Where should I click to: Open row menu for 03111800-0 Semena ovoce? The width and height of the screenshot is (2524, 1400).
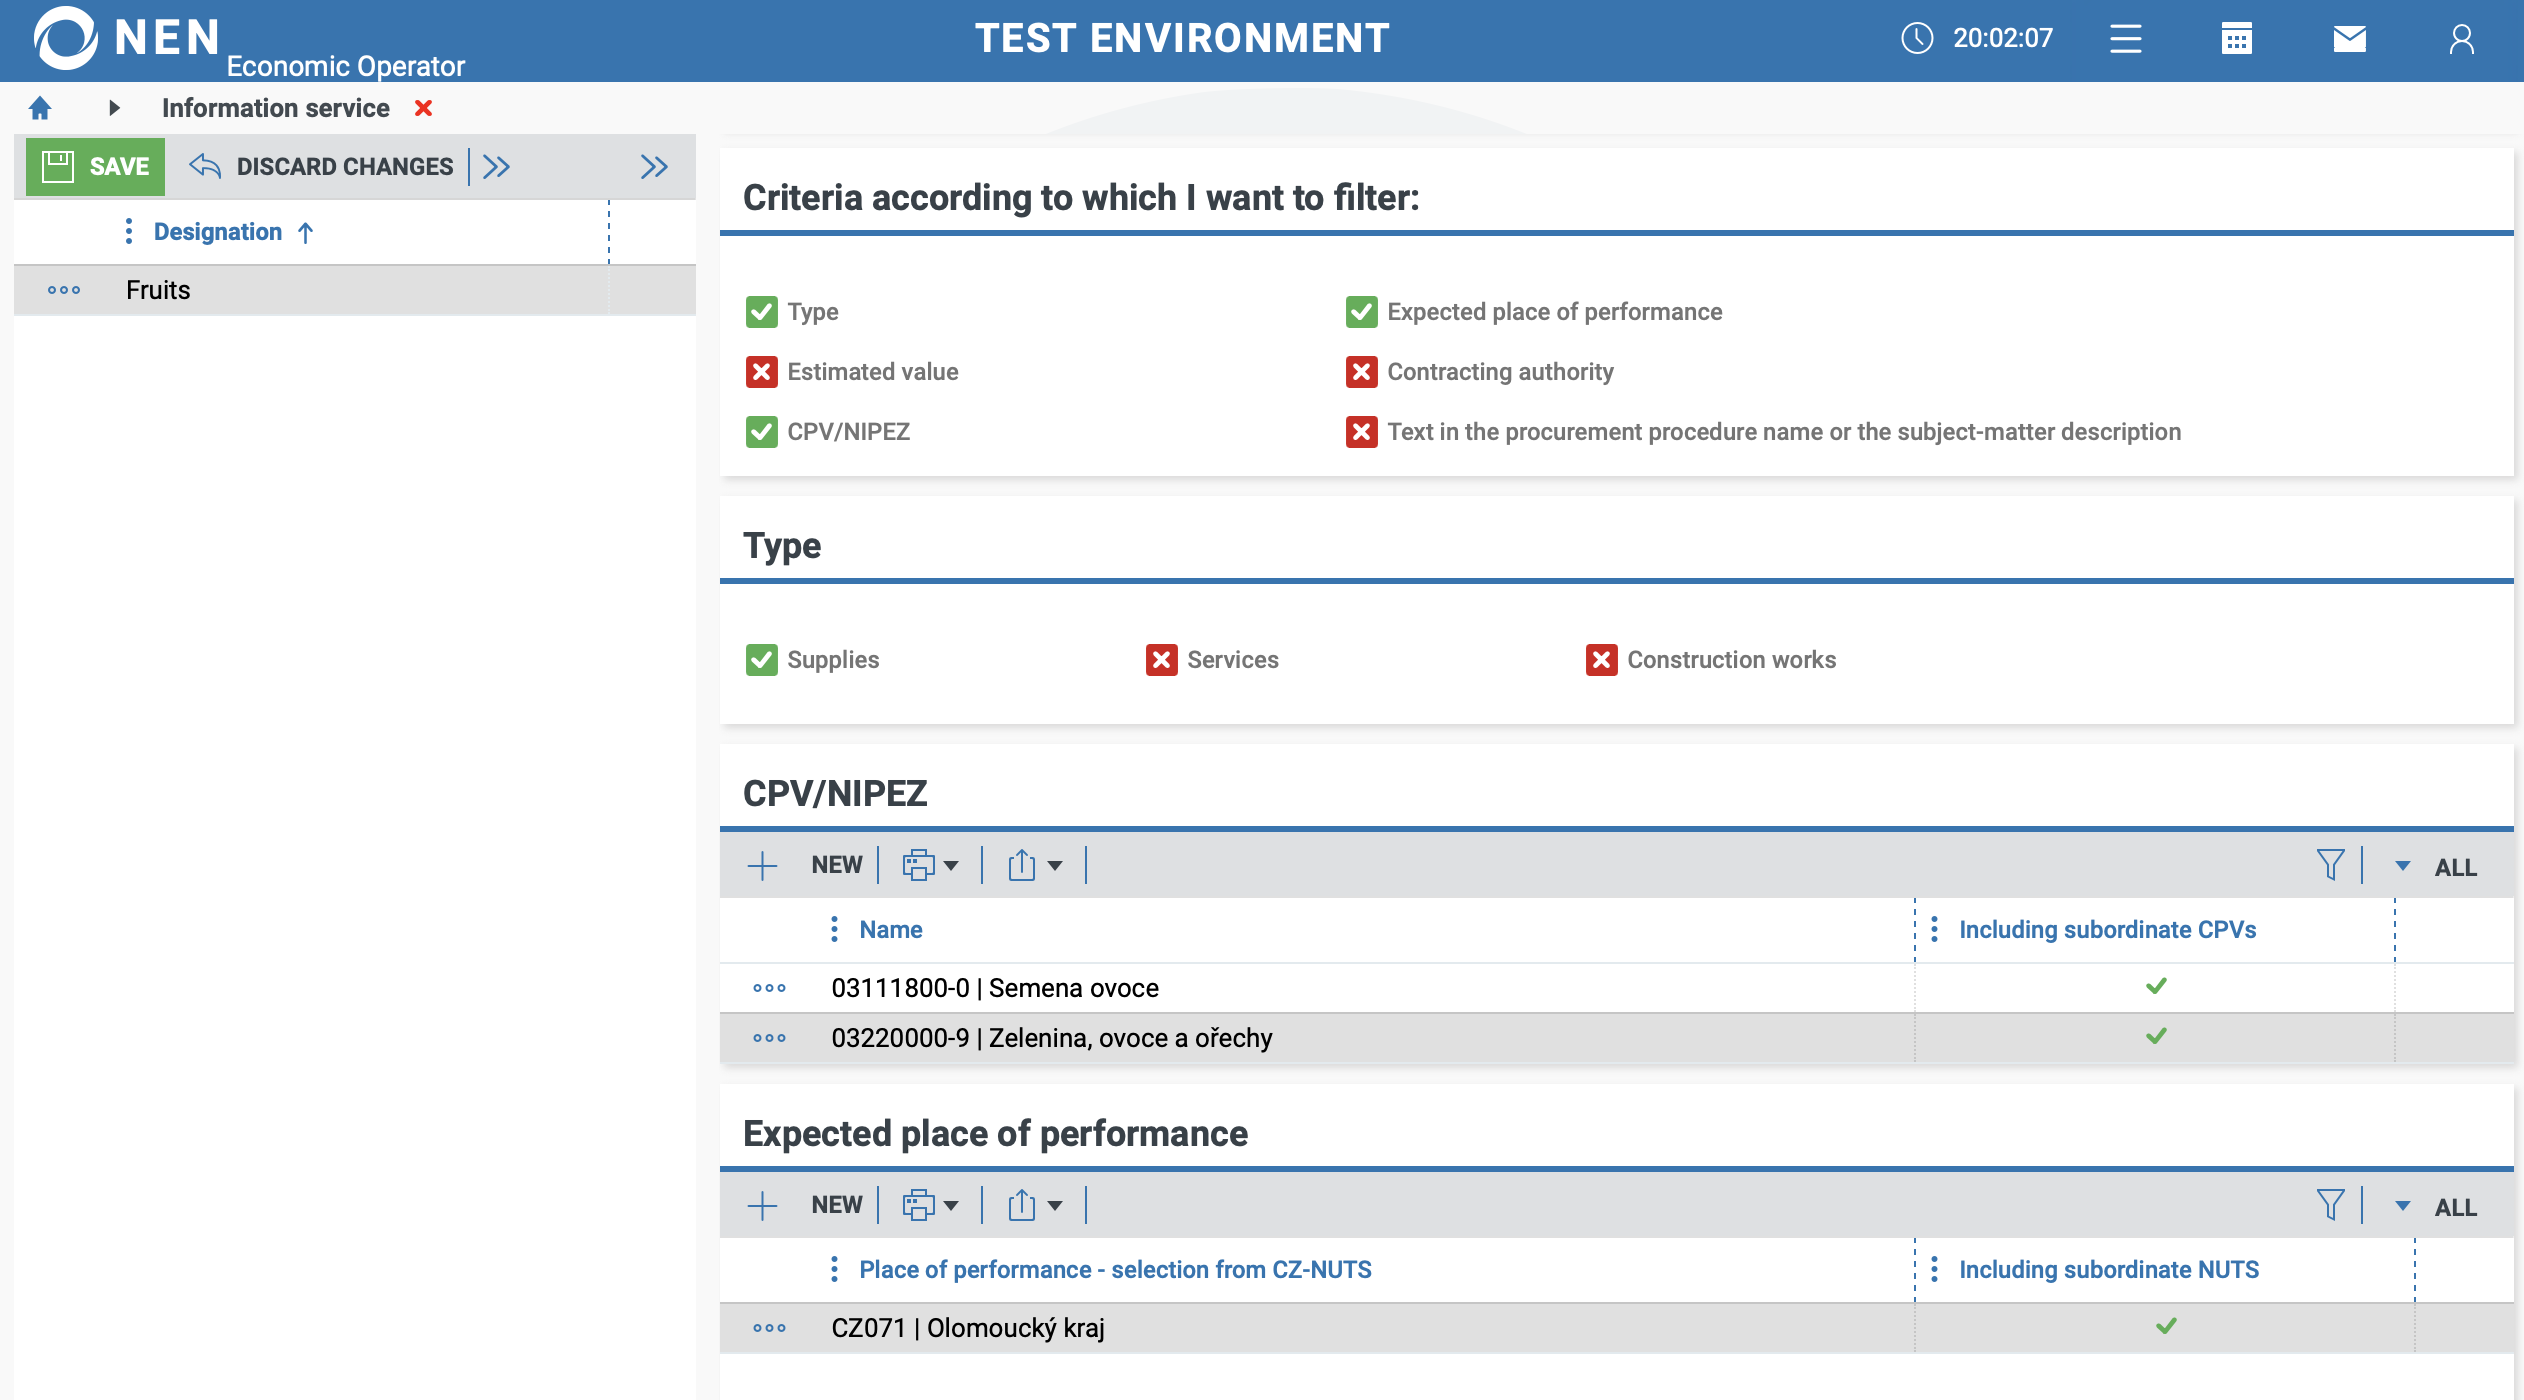(x=769, y=988)
